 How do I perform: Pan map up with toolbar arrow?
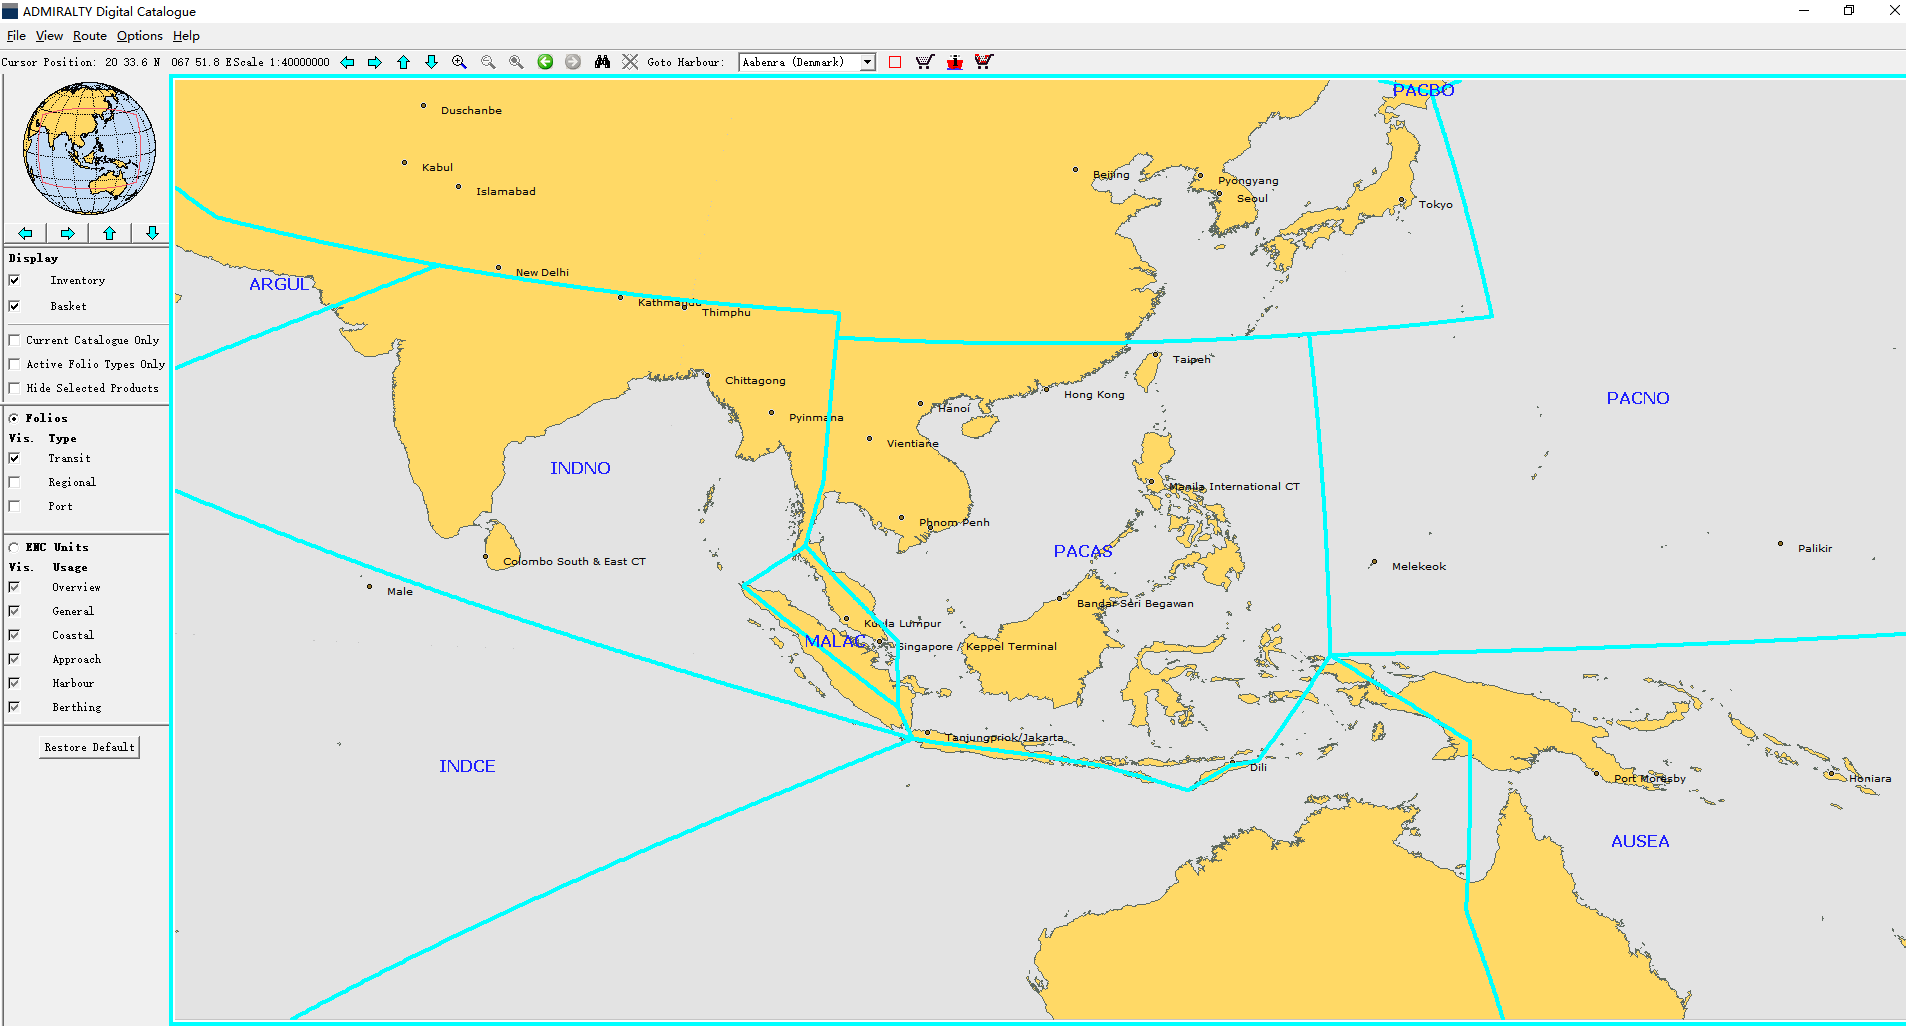point(403,62)
